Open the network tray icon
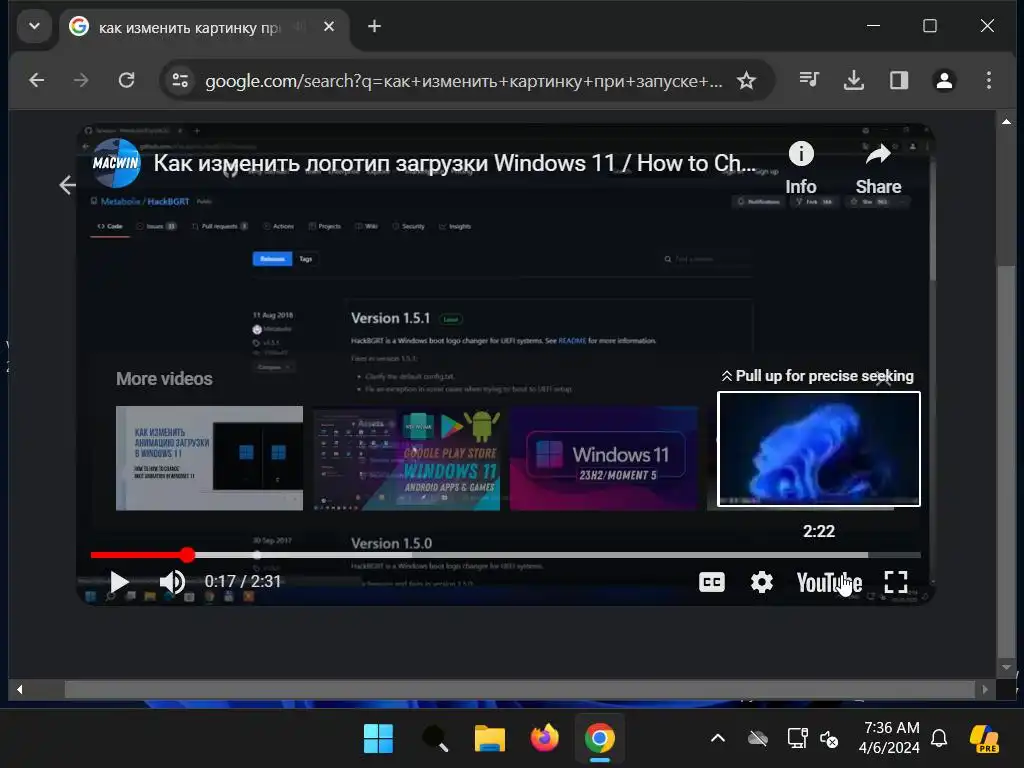 coord(797,739)
